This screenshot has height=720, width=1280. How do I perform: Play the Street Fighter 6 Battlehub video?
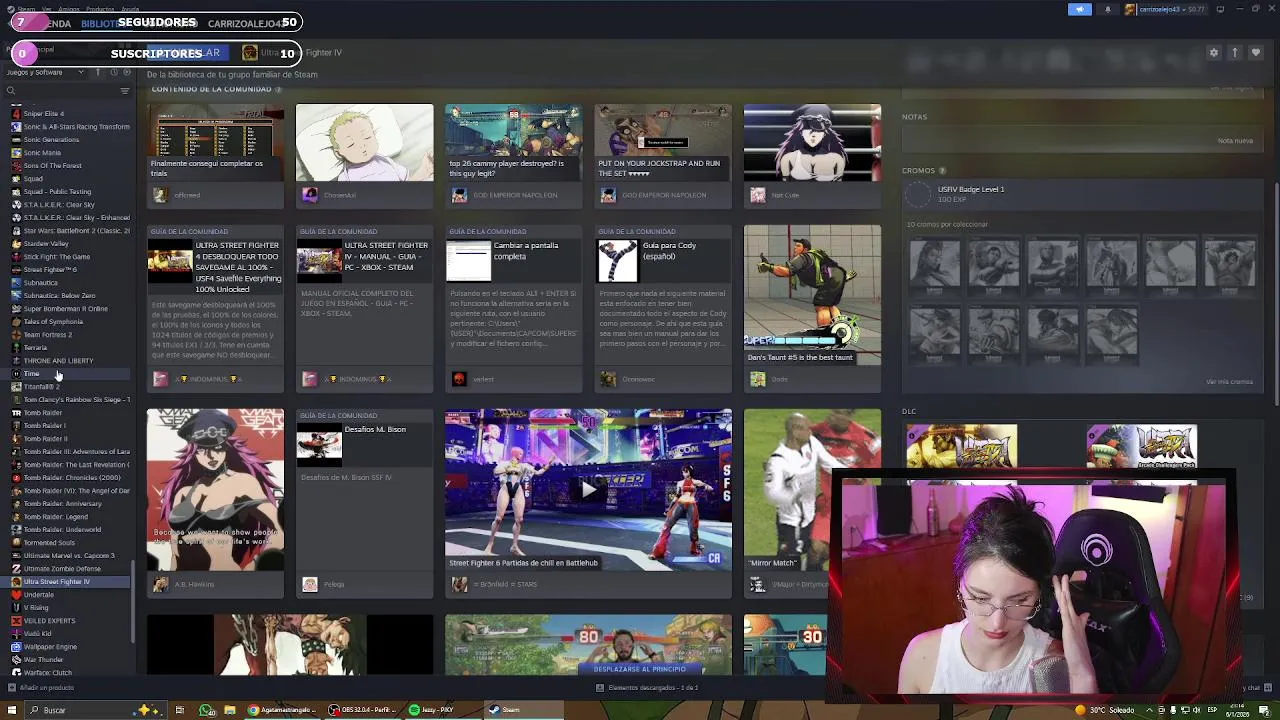pyautogui.click(x=588, y=490)
